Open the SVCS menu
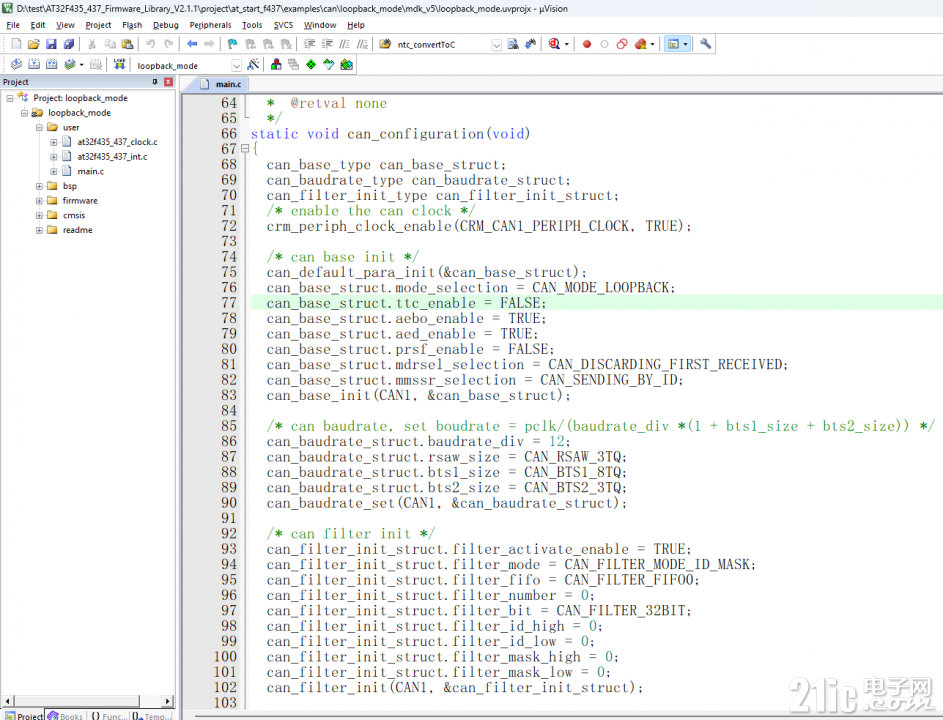 coord(283,25)
